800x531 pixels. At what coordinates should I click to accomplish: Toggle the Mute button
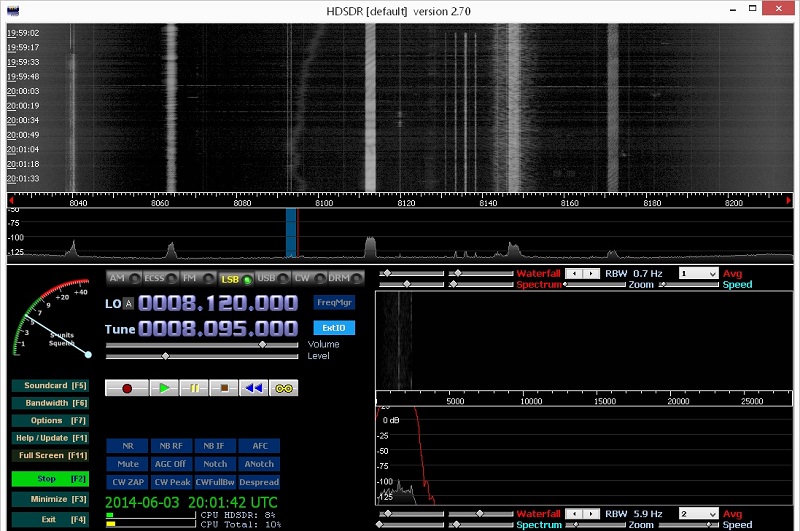tap(127, 464)
